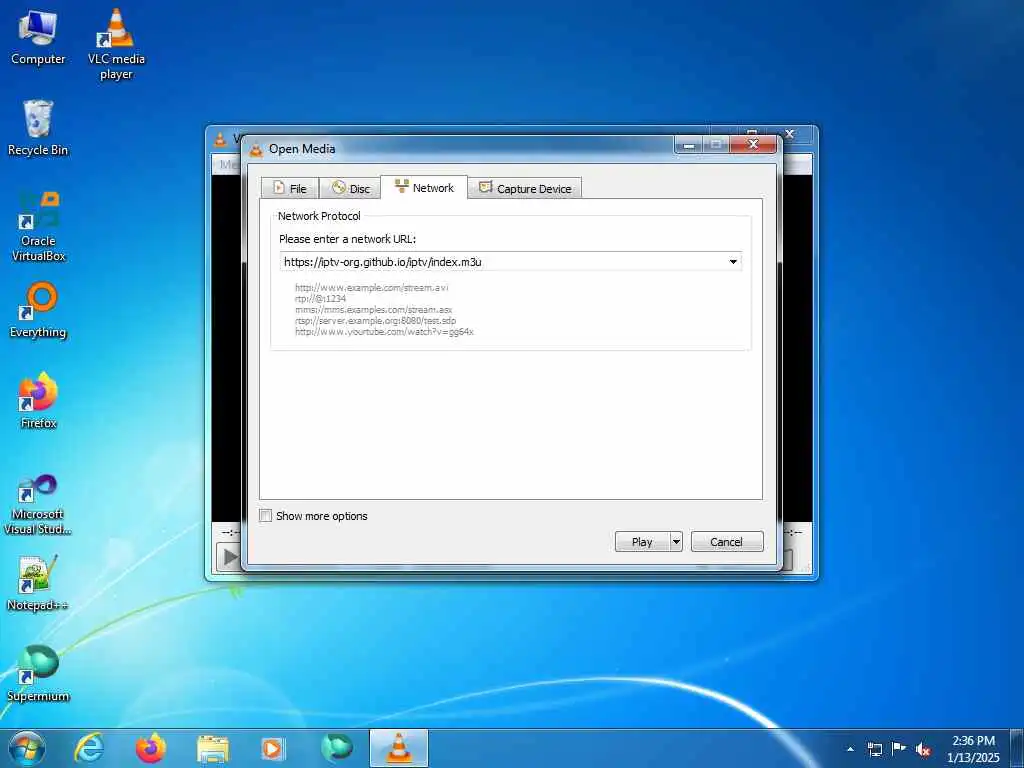This screenshot has height=768, width=1024.
Task: Expand the network URL history dropdown
Action: (x=733, y=262)
